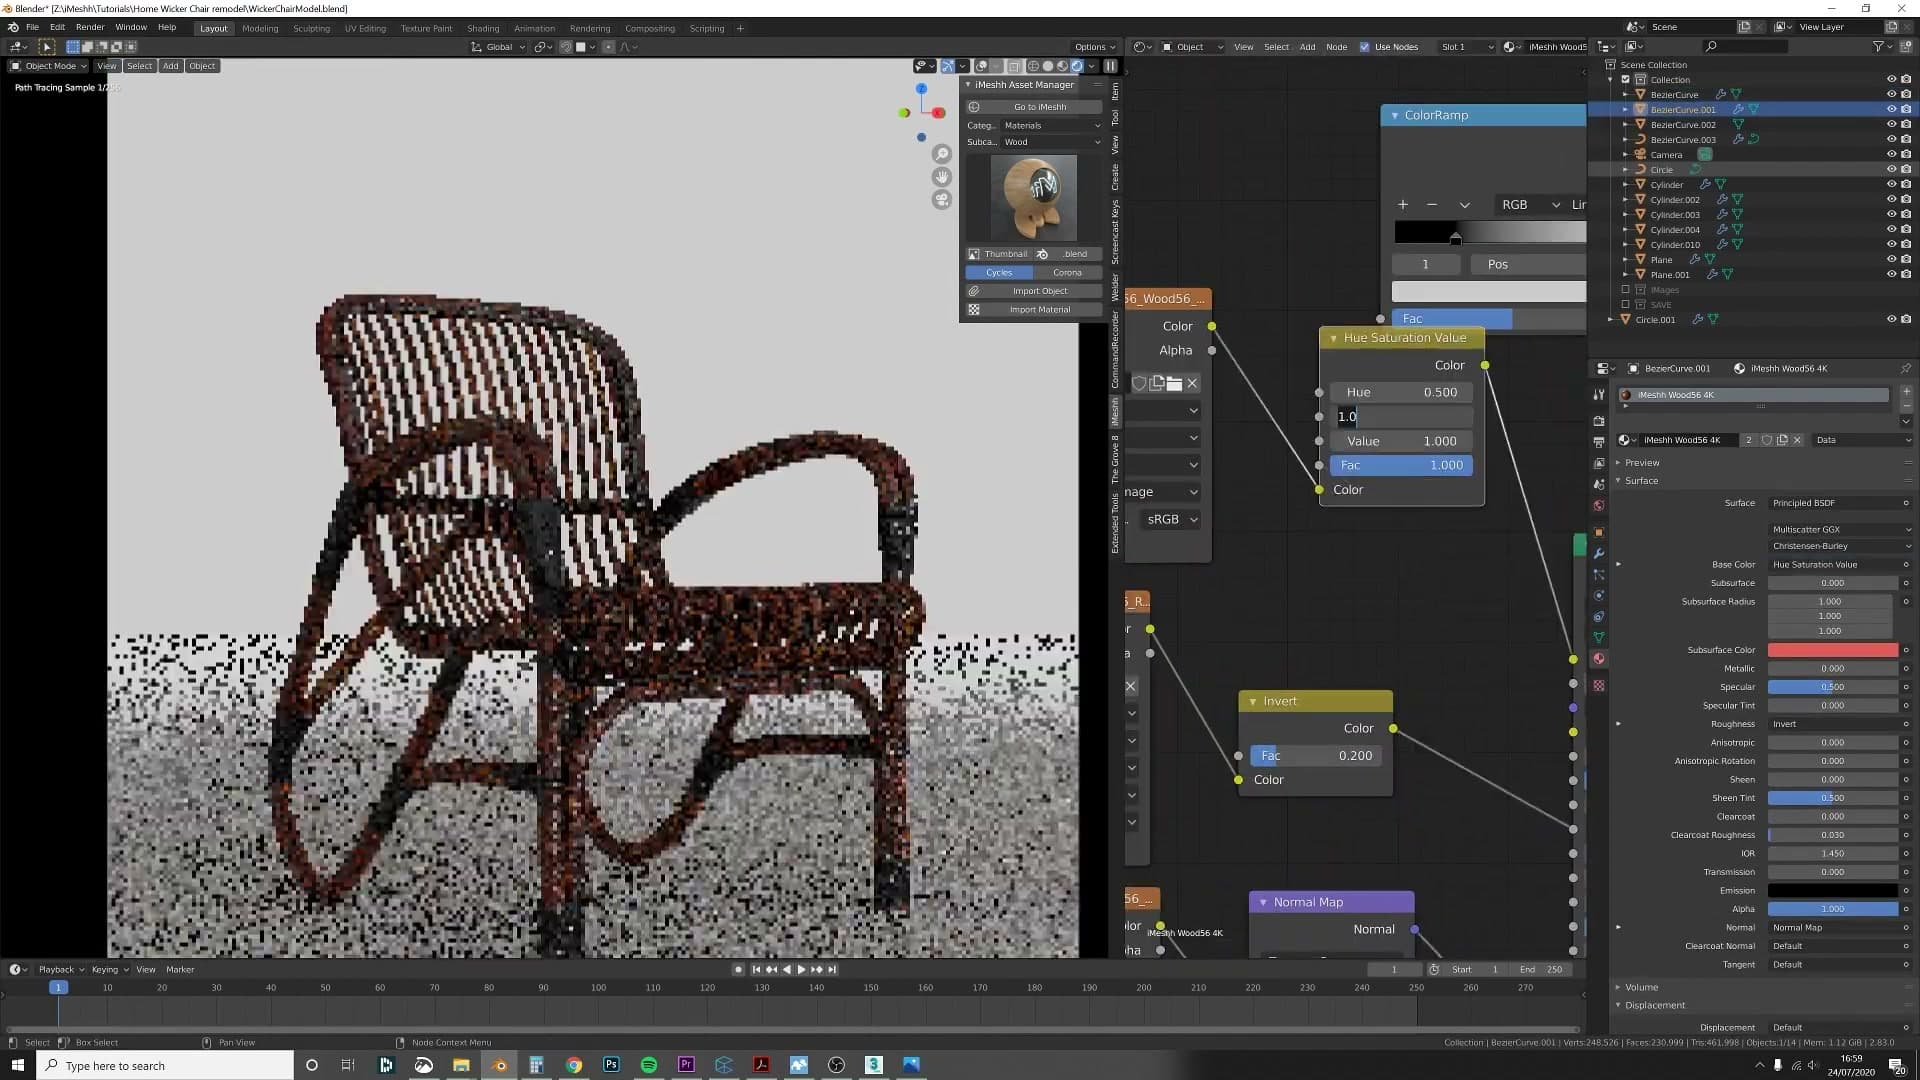The width and height of the screenshot is (1920, 1080).
Task: Hide BezierCurve.001 in viewport
Action: tap(1891, 110)
